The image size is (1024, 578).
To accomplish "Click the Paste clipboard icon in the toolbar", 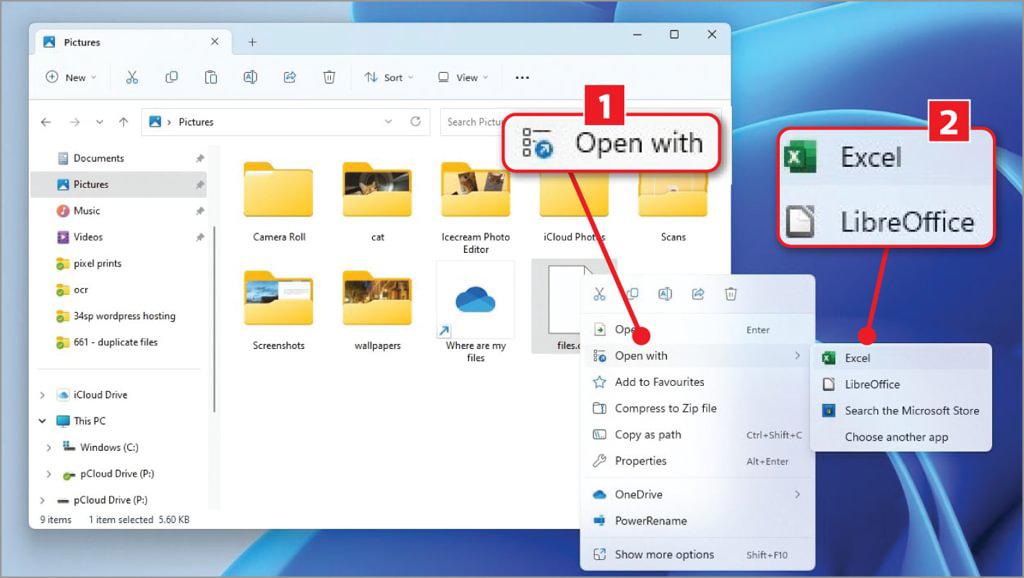I will coord(211,78).
